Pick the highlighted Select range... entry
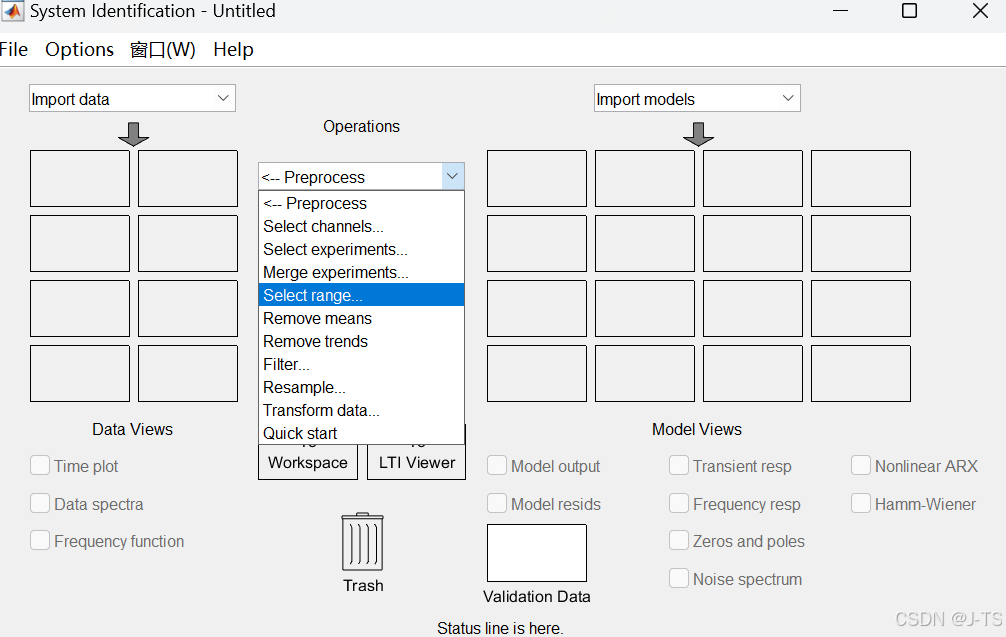This screenshot has width=1006, height=637. [361, 295]
